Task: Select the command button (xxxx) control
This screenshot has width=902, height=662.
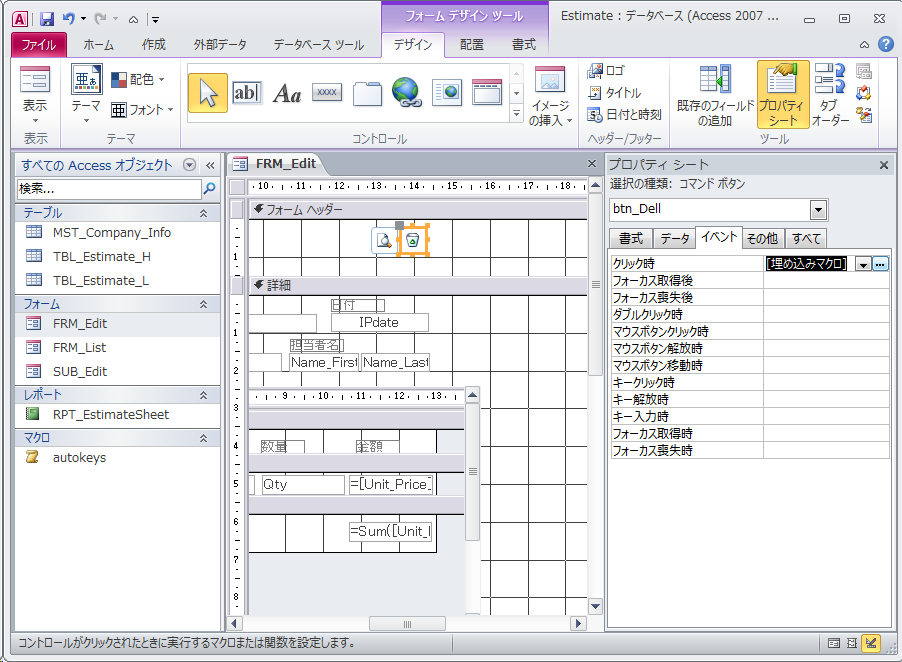Action: click(x=327, y=92)
